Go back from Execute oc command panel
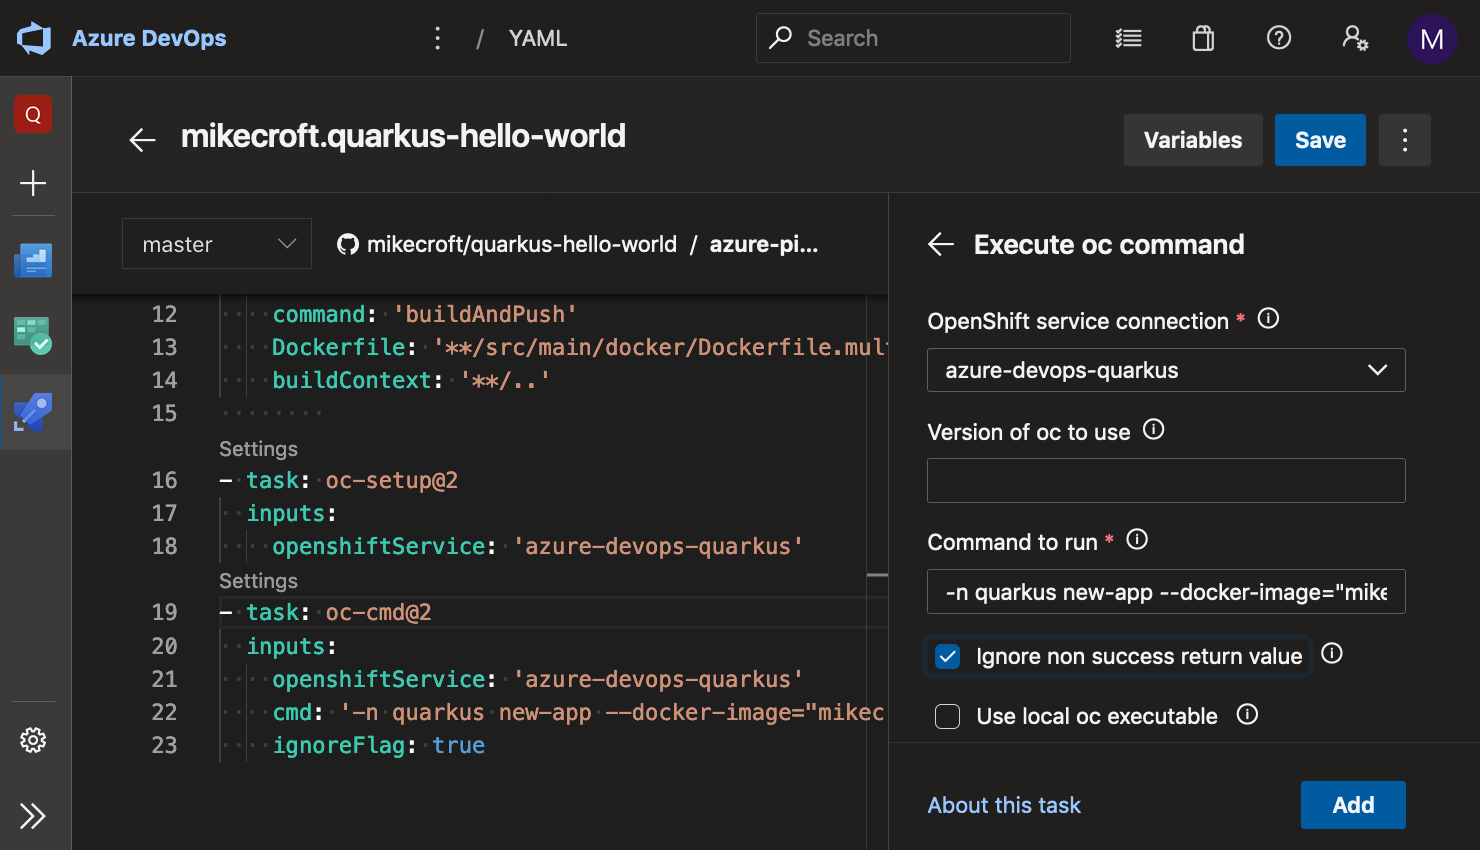 coord(941,244)
